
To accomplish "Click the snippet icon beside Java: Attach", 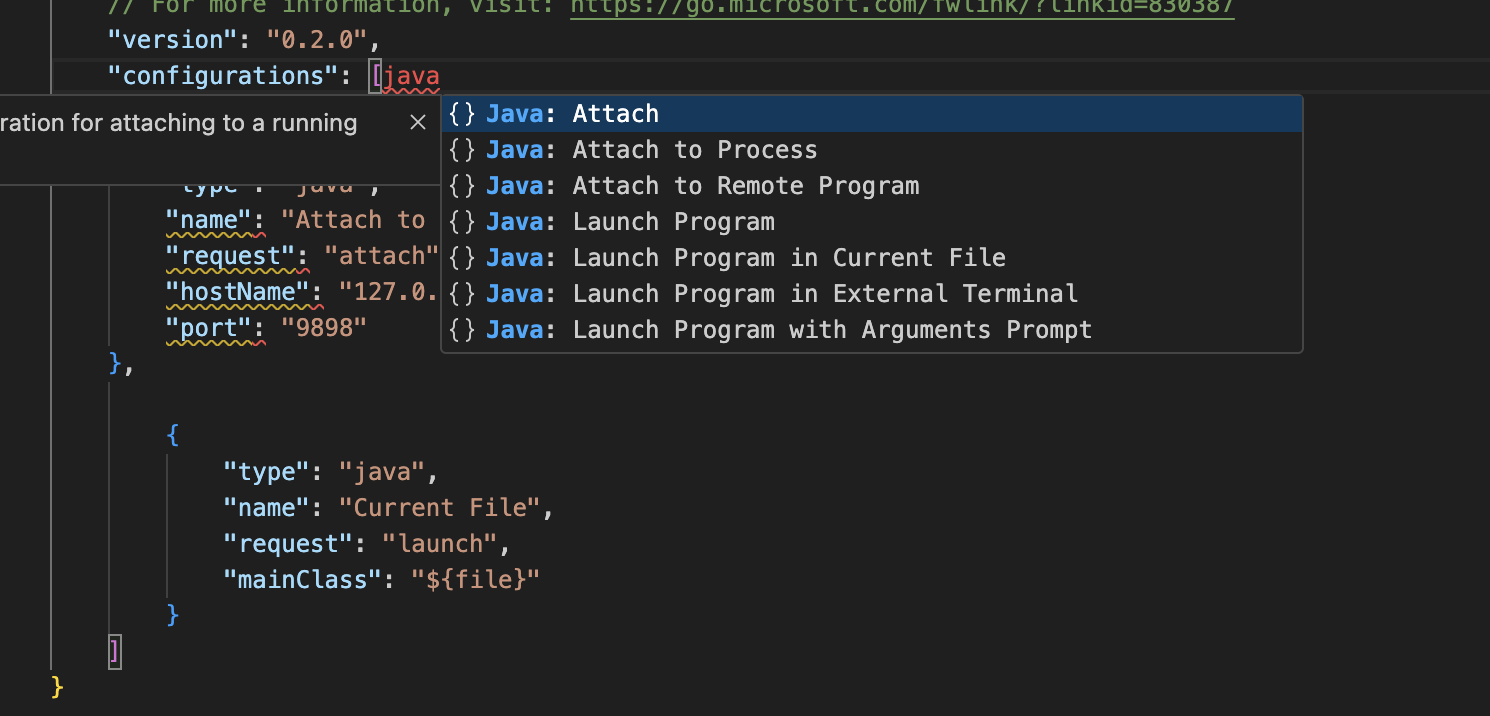I will pyautogui.click(x=462, y=114).
